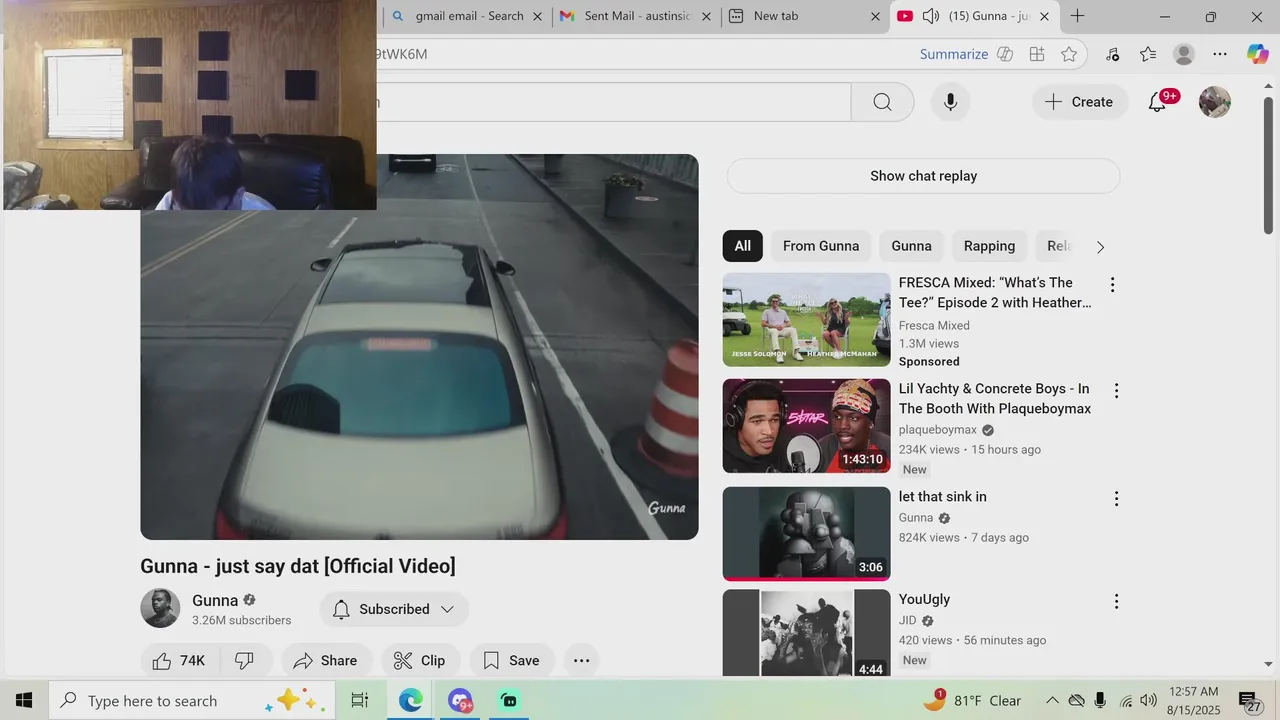Select the All filter chip
The image size is (1280, 720).
[742, 246]
